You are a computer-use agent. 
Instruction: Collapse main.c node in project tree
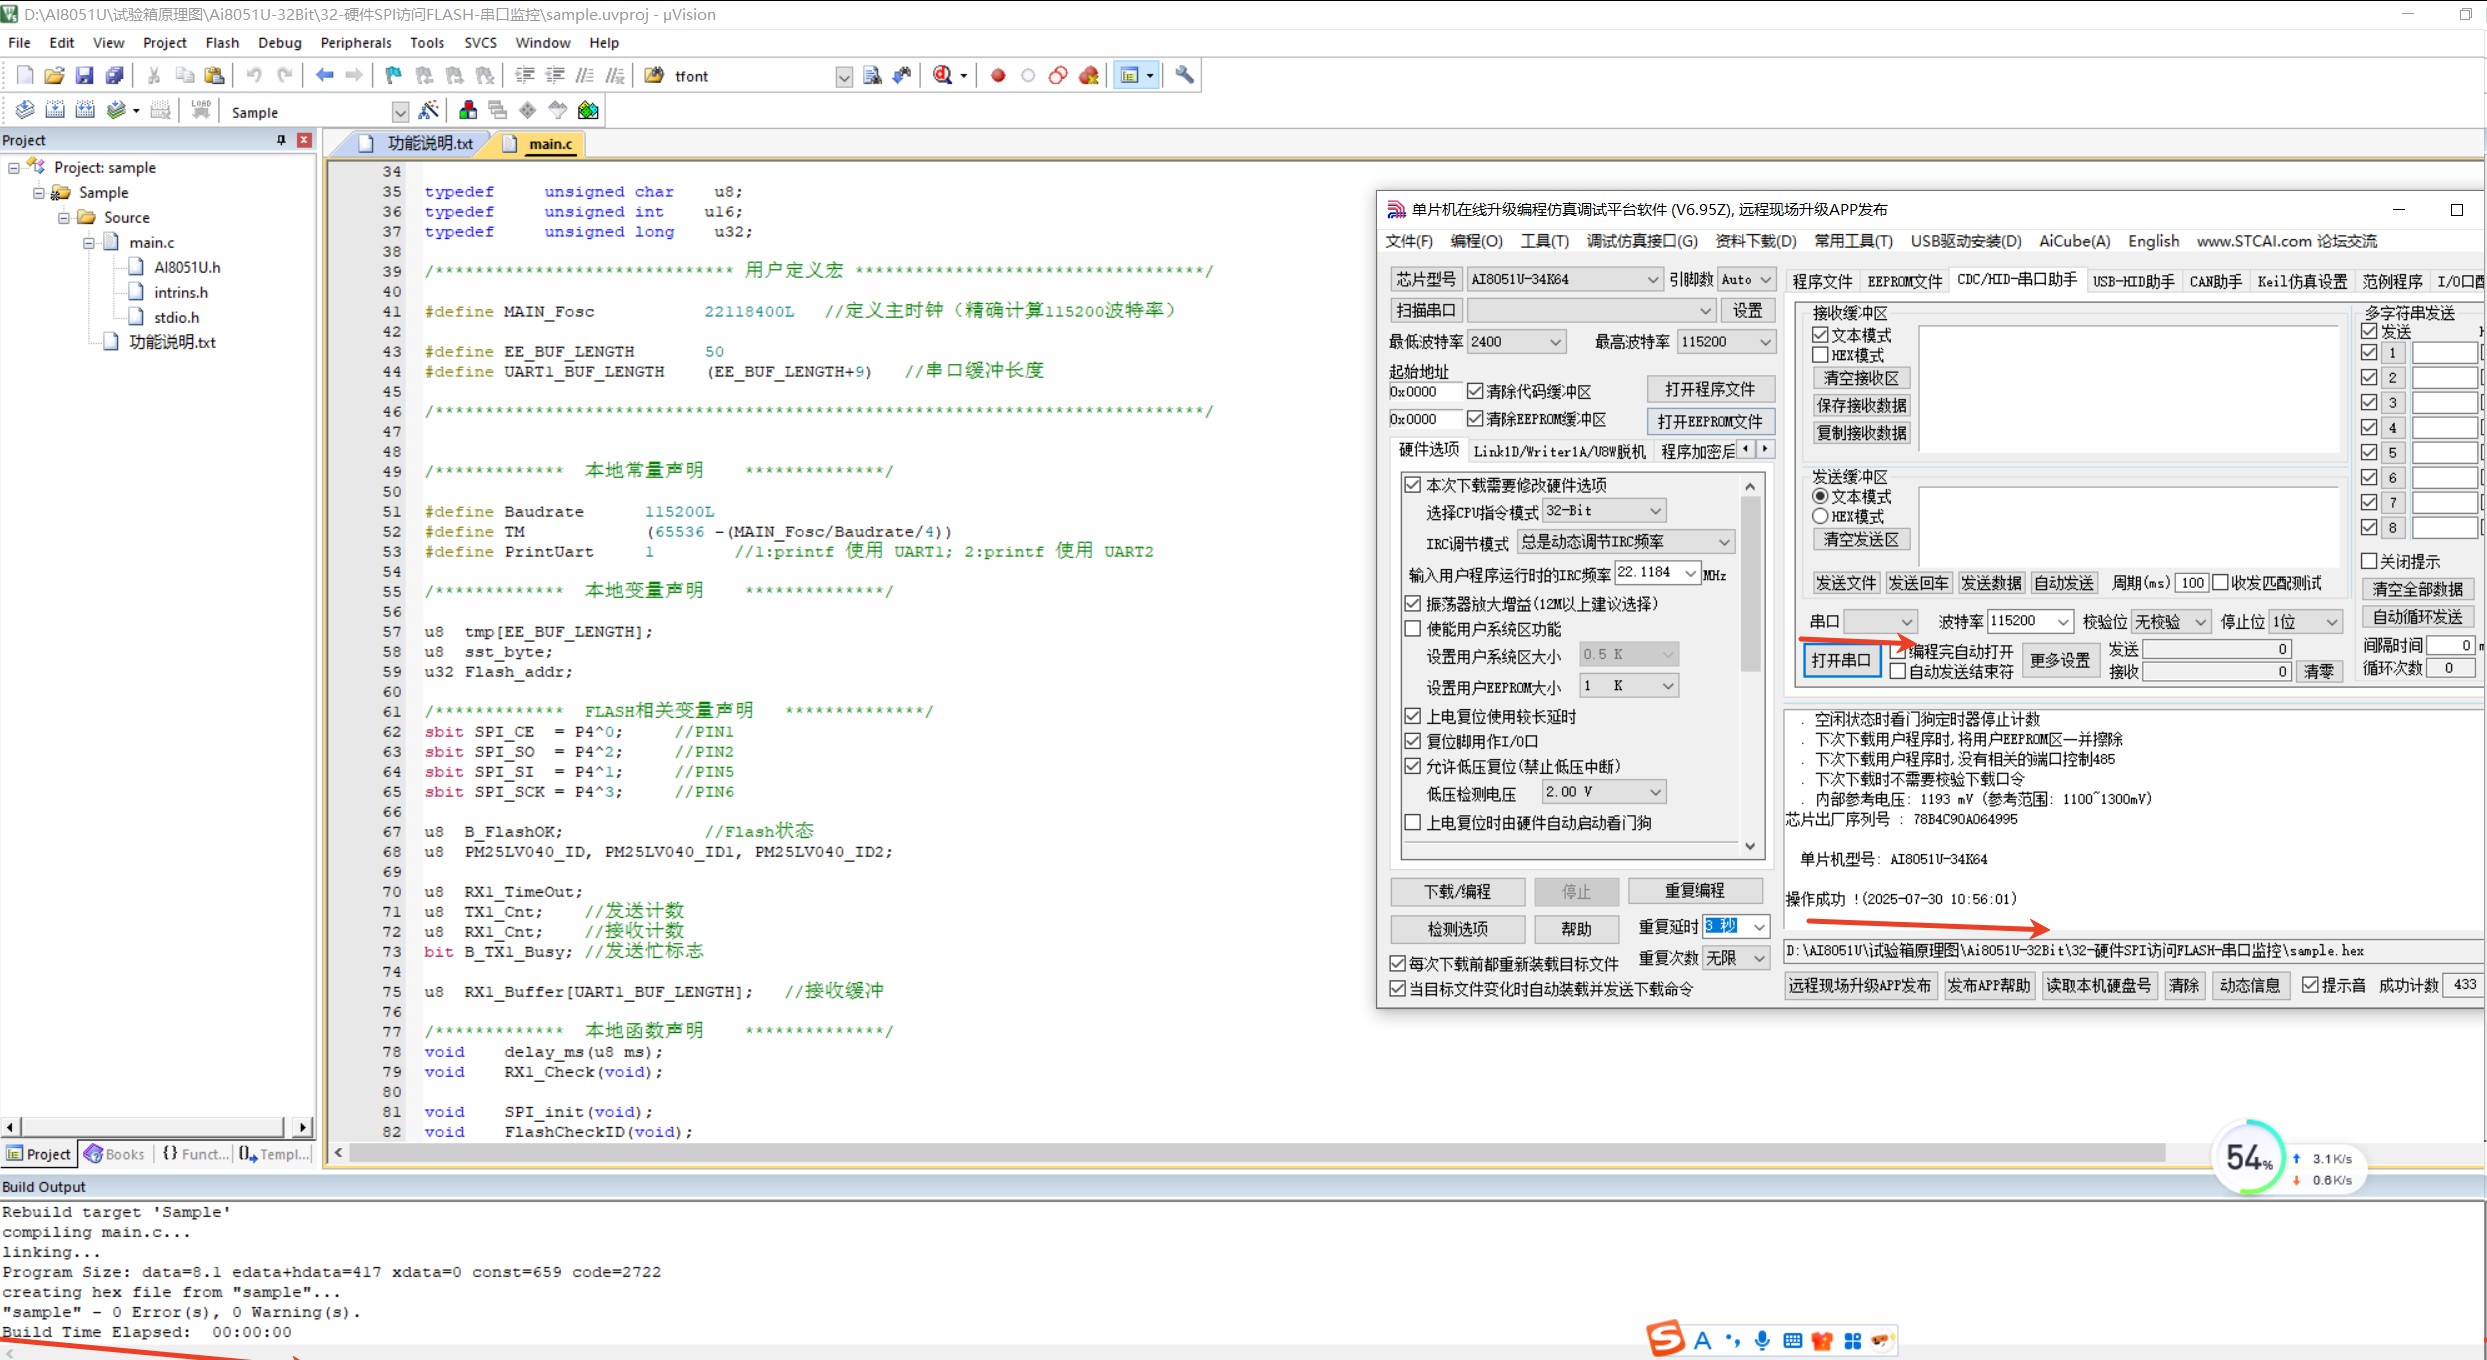tap(88, 242)
